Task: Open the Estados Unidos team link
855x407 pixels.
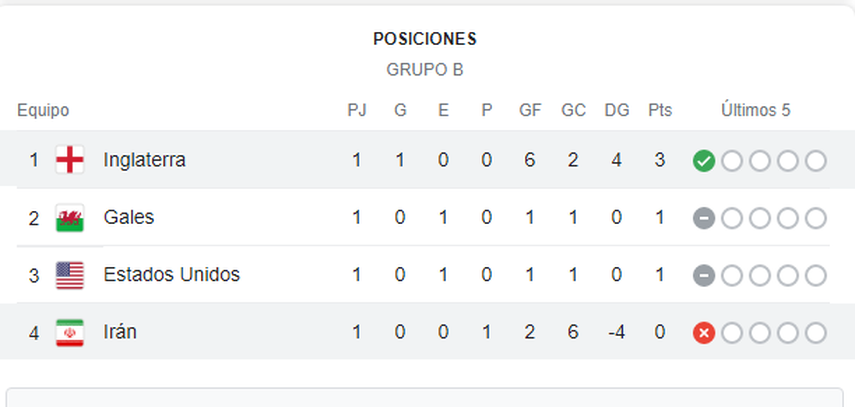Action: pyautogui.click(x=172, y=274)
